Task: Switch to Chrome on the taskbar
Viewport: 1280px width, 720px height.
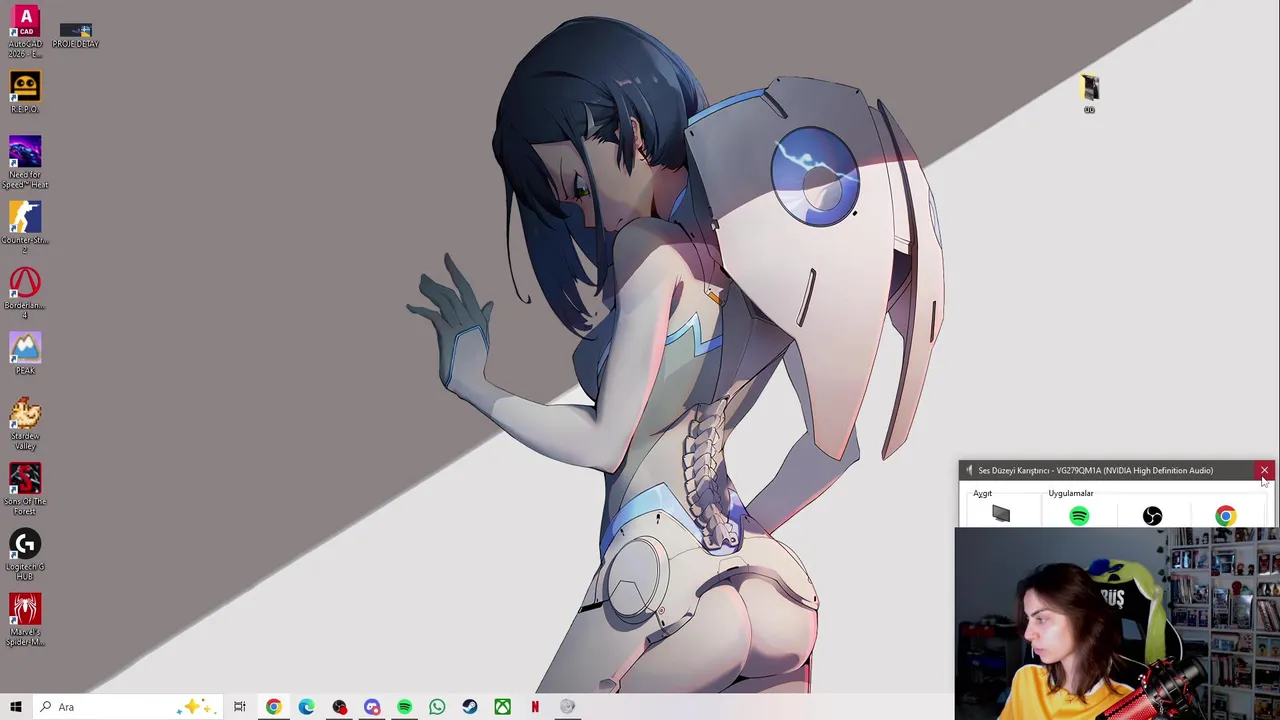Action: click(x=273, y=707)
